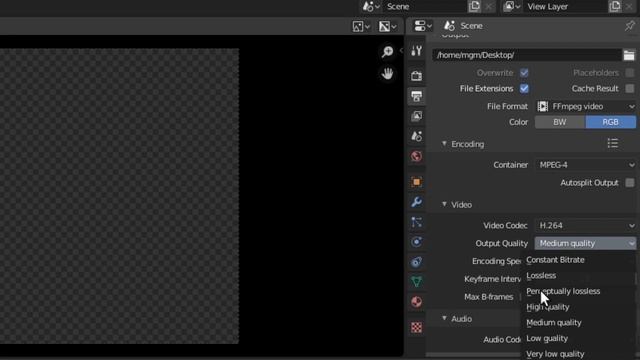Toggle the Overwrite checkbox
640x360 pixels.
[x=524, y=73]
